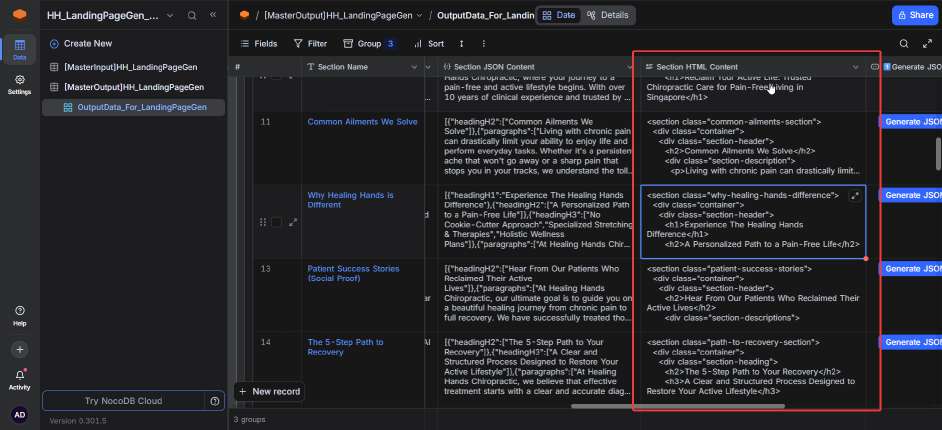Open the Section Name column dropdown arrow
Screen dimensions: 942x430
click(x=413, y=67)
